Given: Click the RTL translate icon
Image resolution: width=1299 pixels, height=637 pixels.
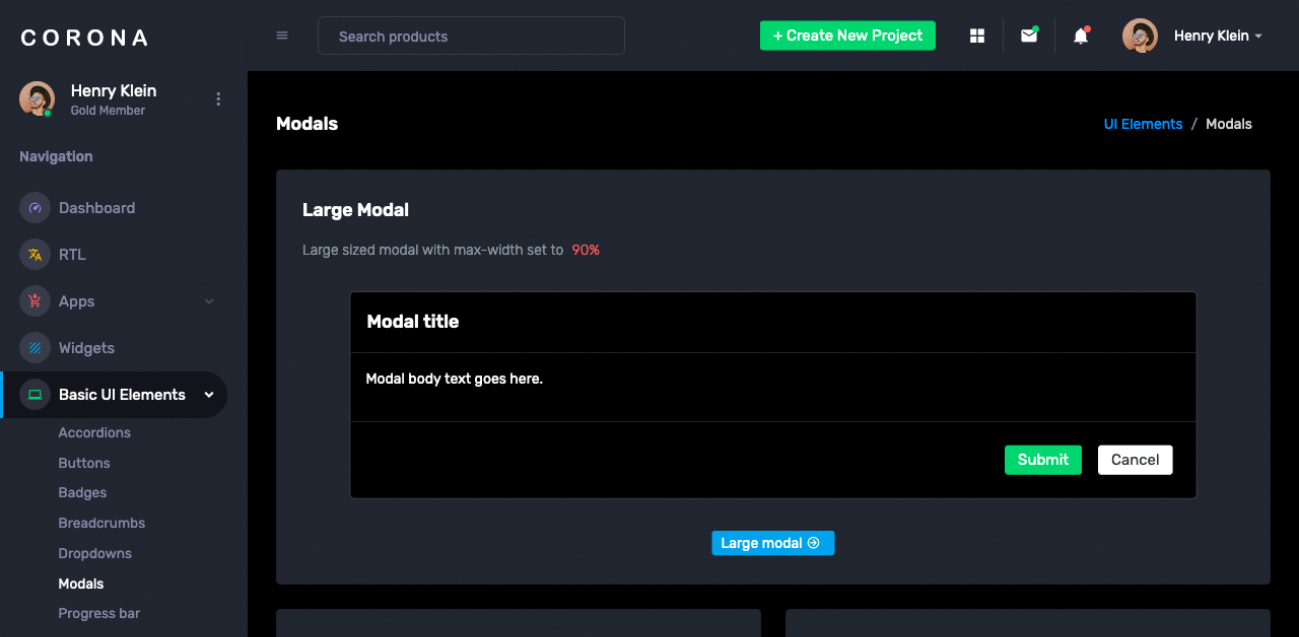Looking at the screenshot, I should (35, 255).
